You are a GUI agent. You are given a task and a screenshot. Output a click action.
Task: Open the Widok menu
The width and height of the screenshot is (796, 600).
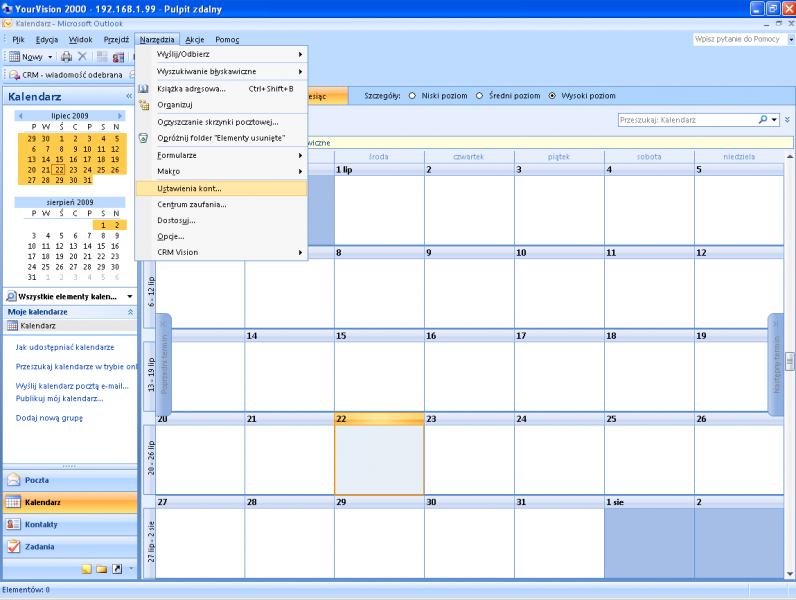click(80, 40)
